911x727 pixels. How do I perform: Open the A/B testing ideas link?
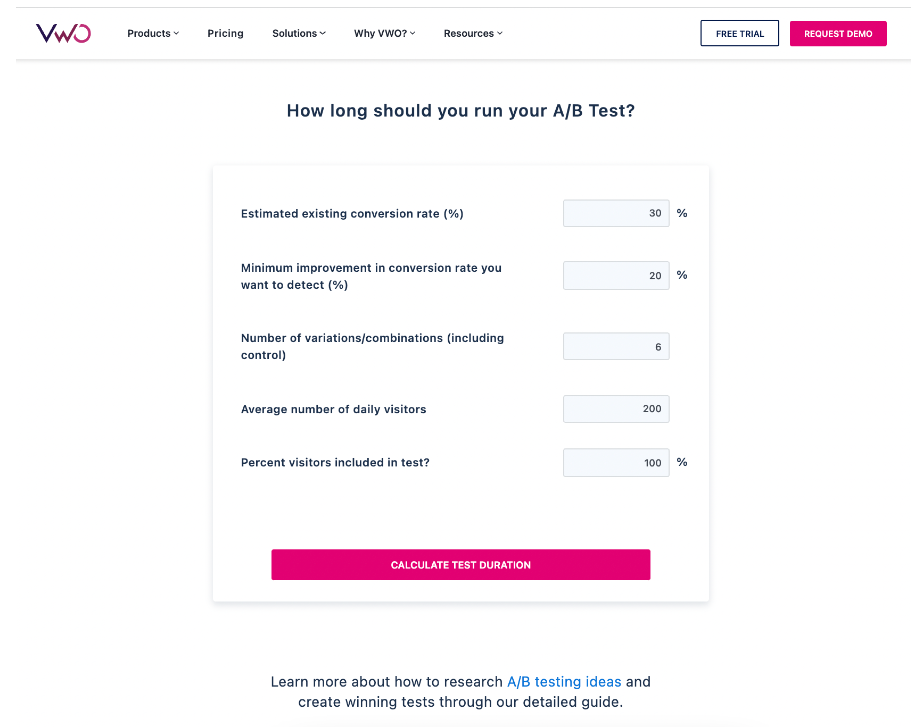564,682
